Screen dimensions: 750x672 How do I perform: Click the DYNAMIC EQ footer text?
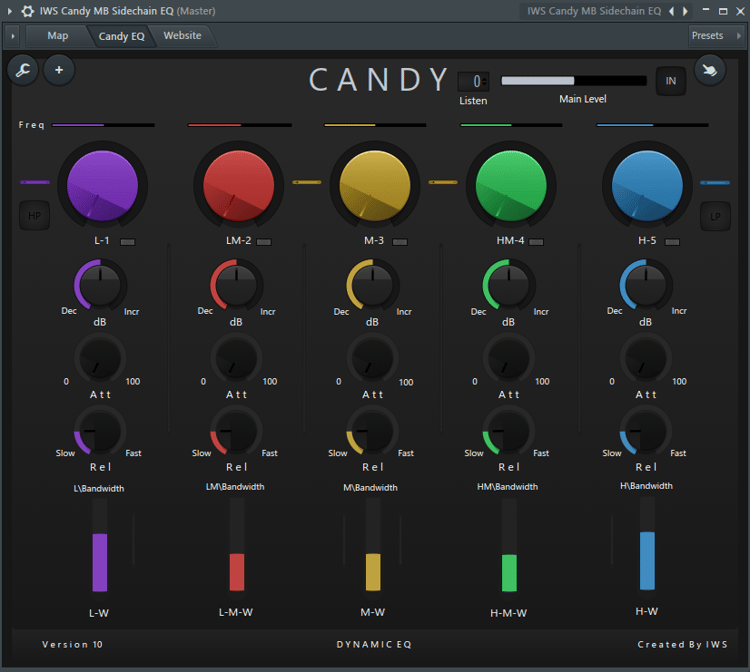pyautogui.click(x=374, y=644)
